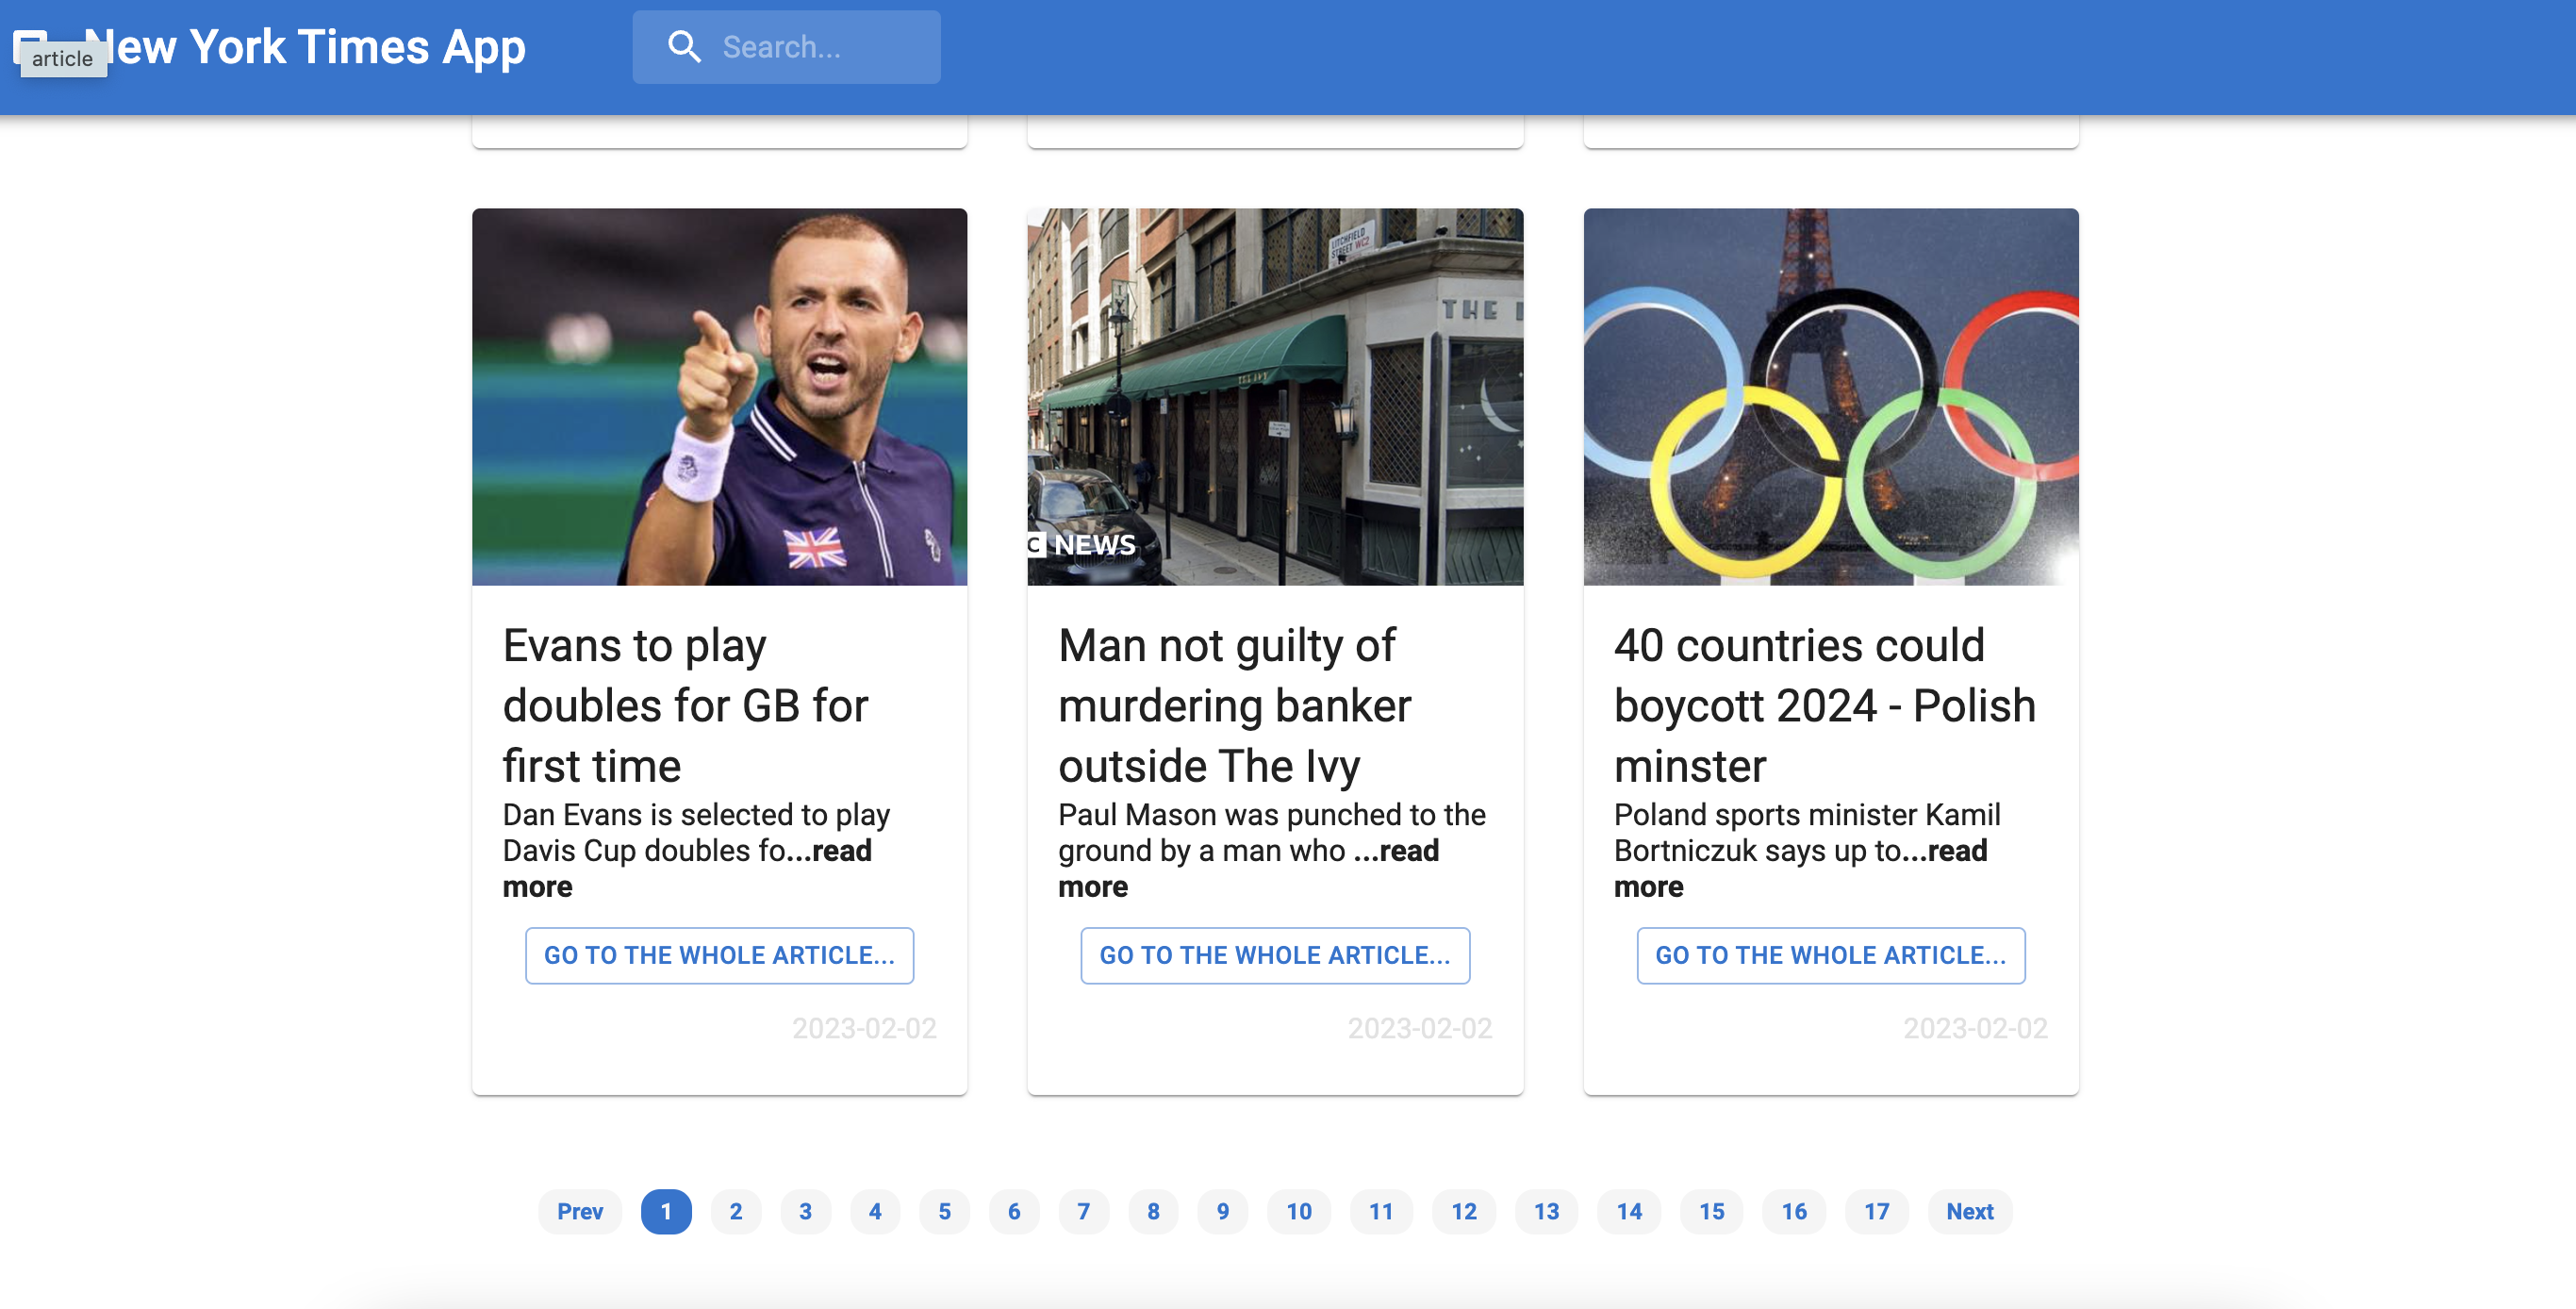Click page 13 in pagination
Viewport: 2576px width, 1309px height.
1546,1211
